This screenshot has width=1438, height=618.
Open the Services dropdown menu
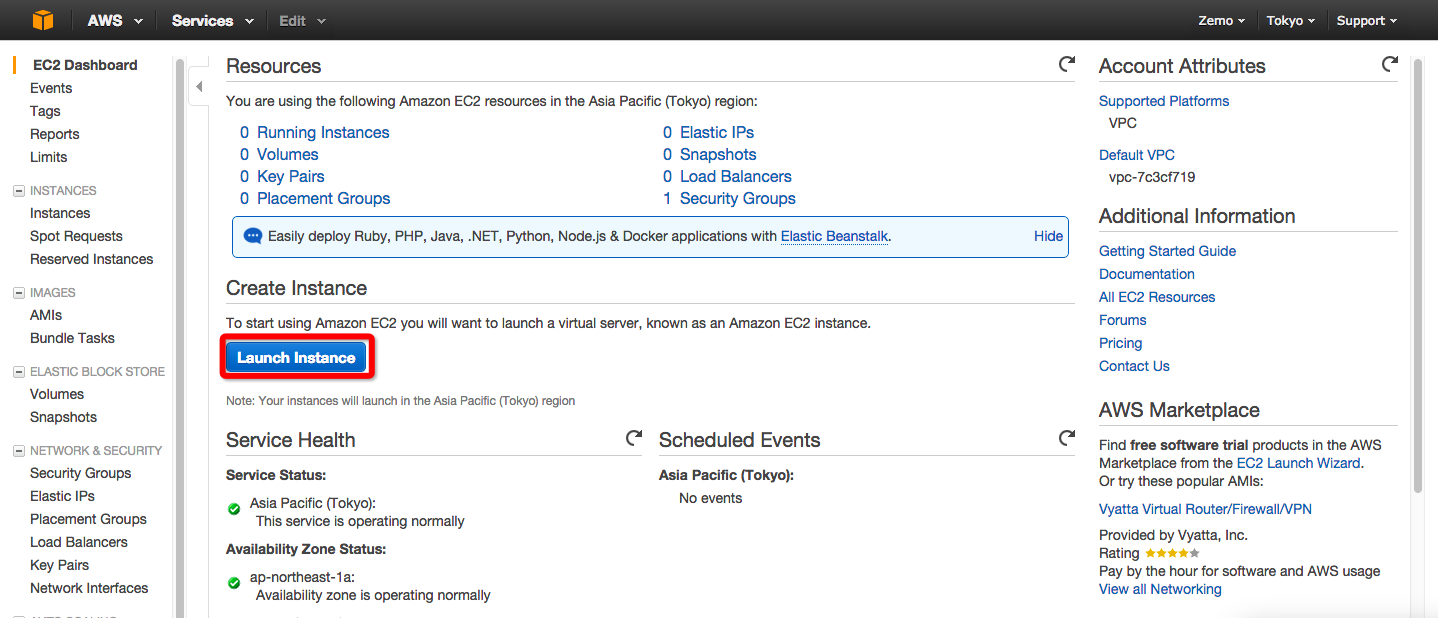[x=212, y=20]
